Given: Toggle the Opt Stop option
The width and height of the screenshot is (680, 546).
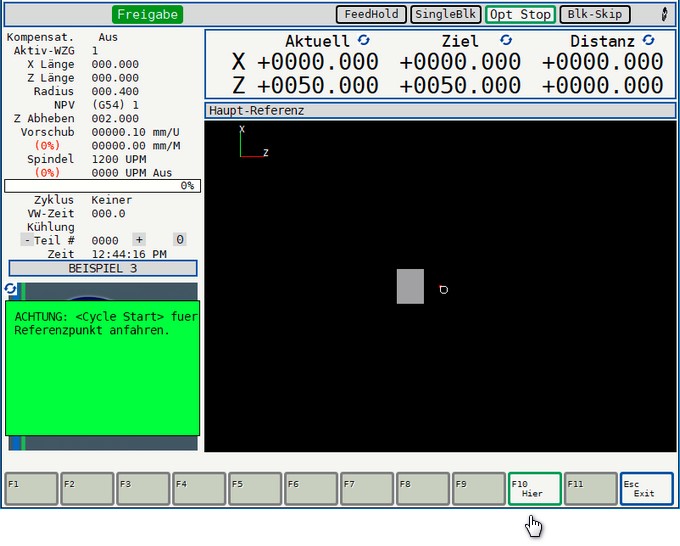Looking at the screenshot, I should (x=520, y=14).
